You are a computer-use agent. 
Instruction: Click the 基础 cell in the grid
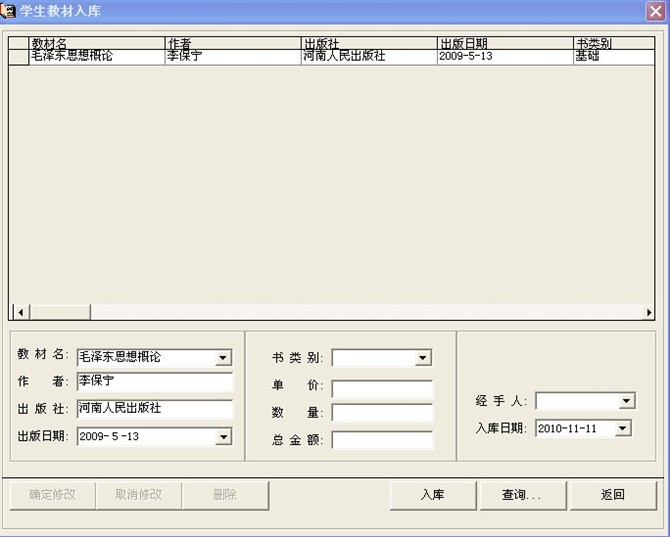pos(614,57)
